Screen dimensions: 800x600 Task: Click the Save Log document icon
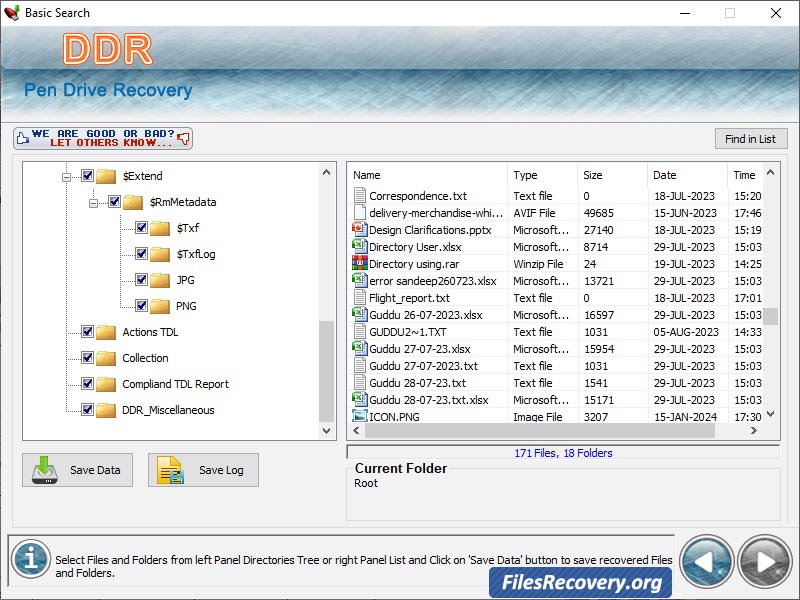point(168,470)
